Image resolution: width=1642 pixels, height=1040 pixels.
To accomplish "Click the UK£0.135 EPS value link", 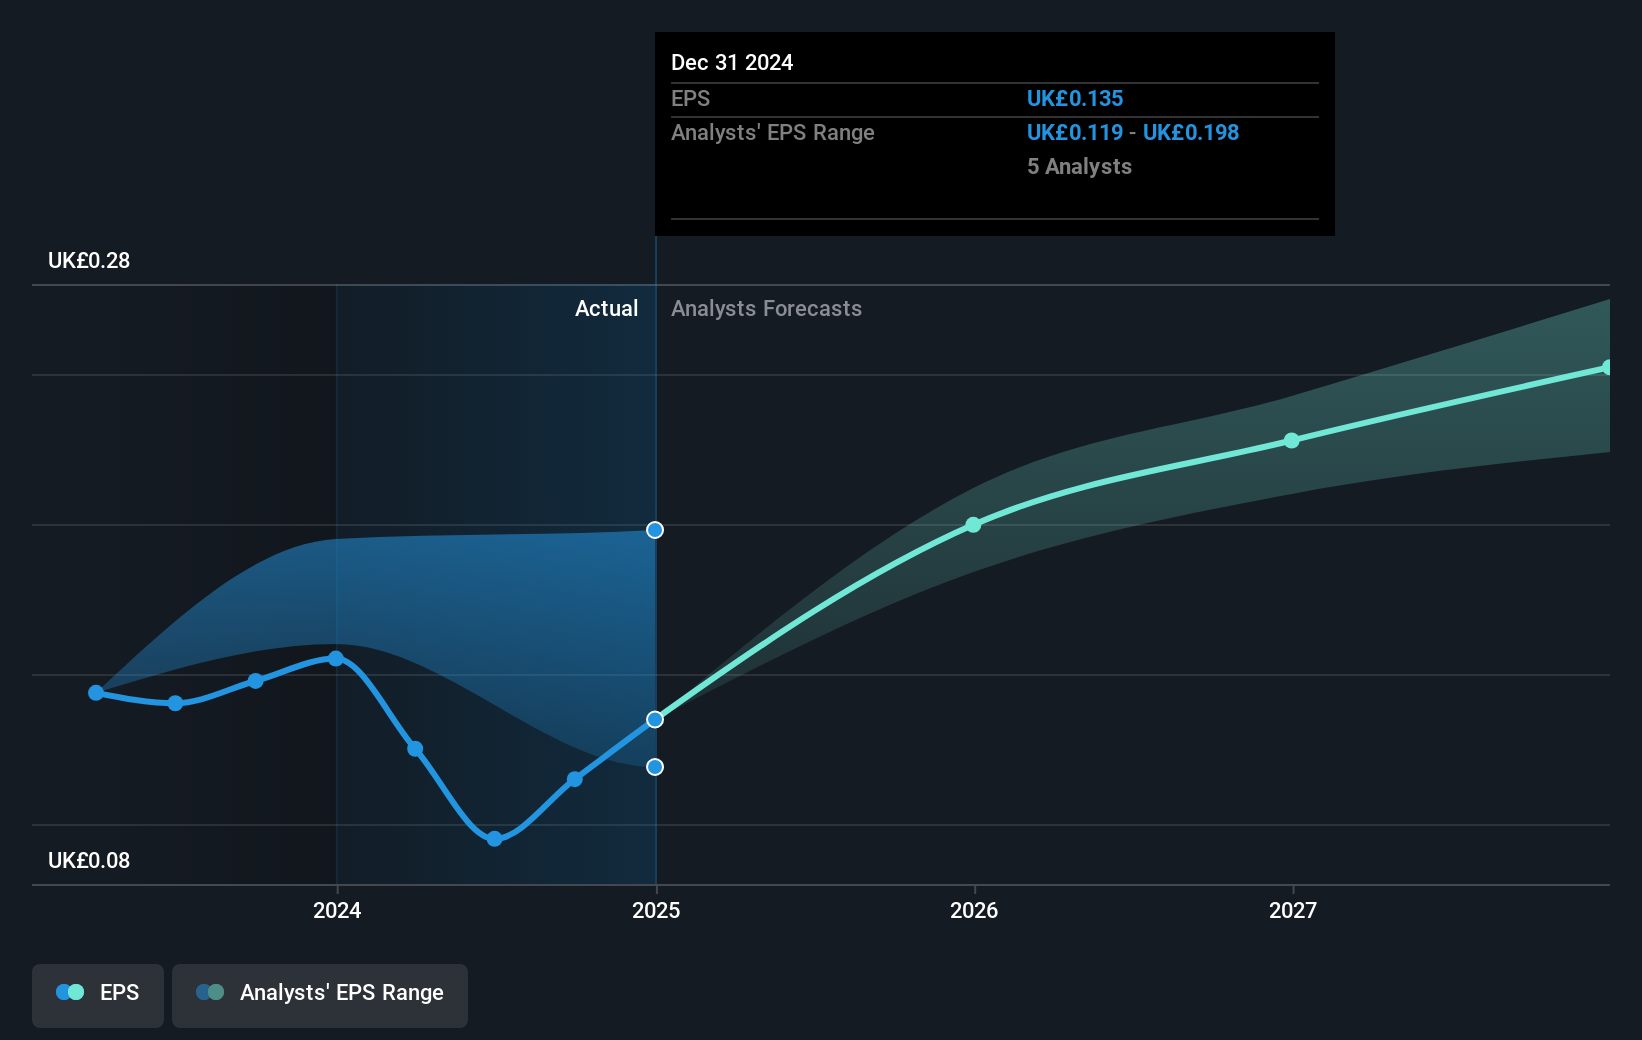I will pyautogui.click(x=1075, y=98).
